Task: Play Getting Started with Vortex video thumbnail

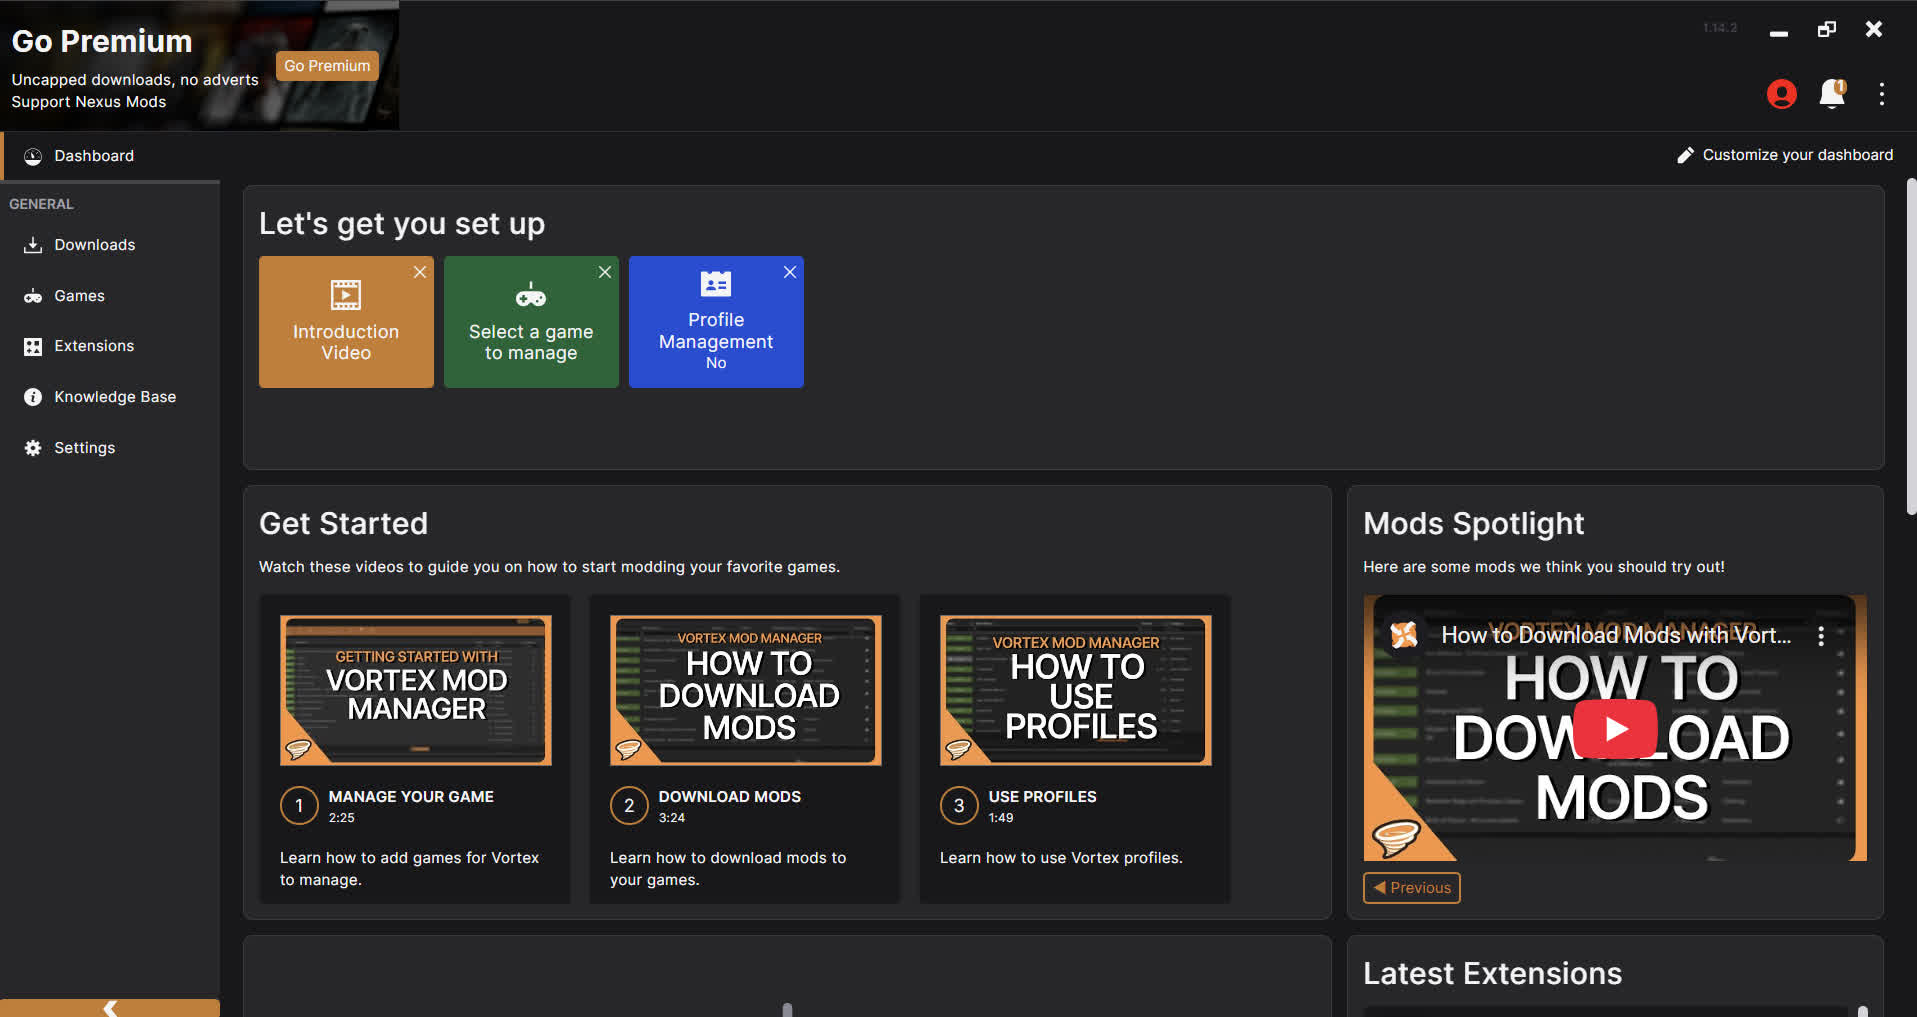Action: tap(416, 690)
